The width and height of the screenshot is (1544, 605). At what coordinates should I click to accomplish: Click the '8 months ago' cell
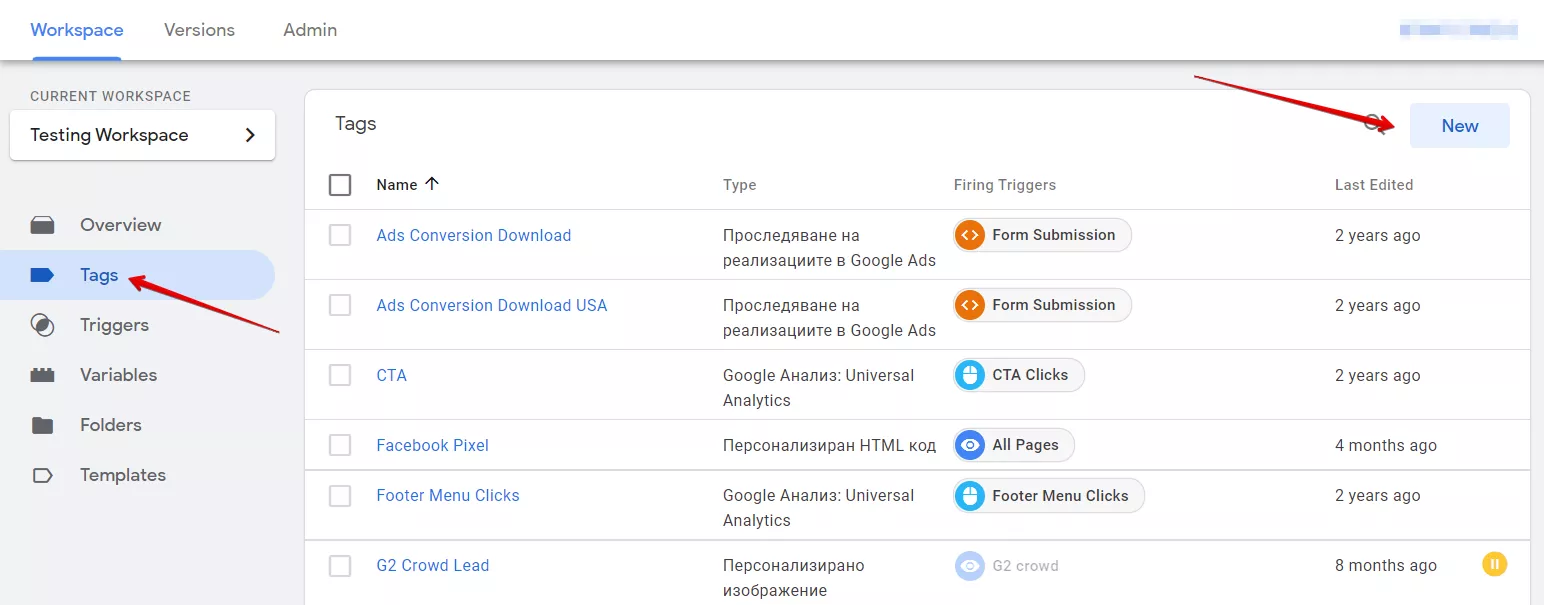coord(1386,565)
